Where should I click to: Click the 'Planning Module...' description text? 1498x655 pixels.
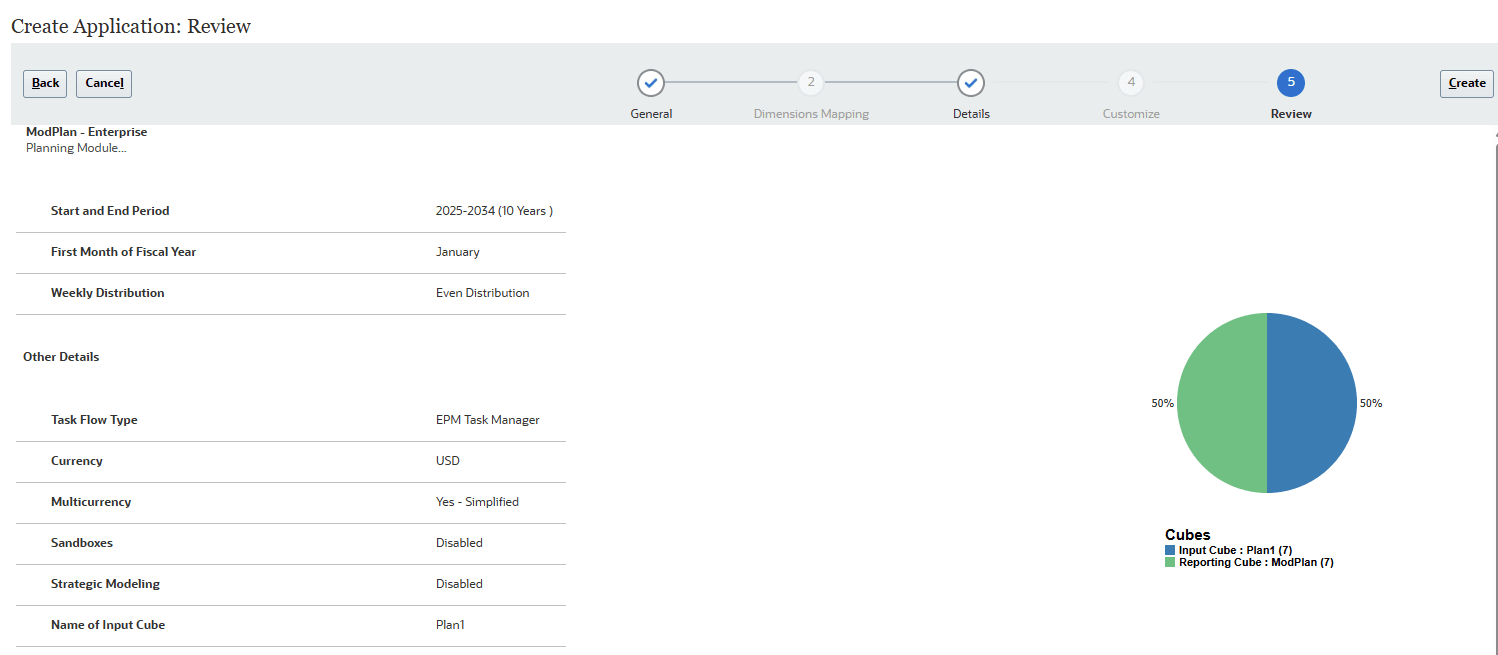76,148
